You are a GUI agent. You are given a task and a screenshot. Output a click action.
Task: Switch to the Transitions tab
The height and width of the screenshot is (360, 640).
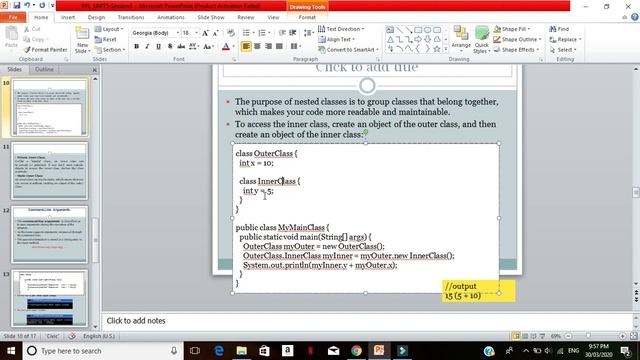pos(131,17)
